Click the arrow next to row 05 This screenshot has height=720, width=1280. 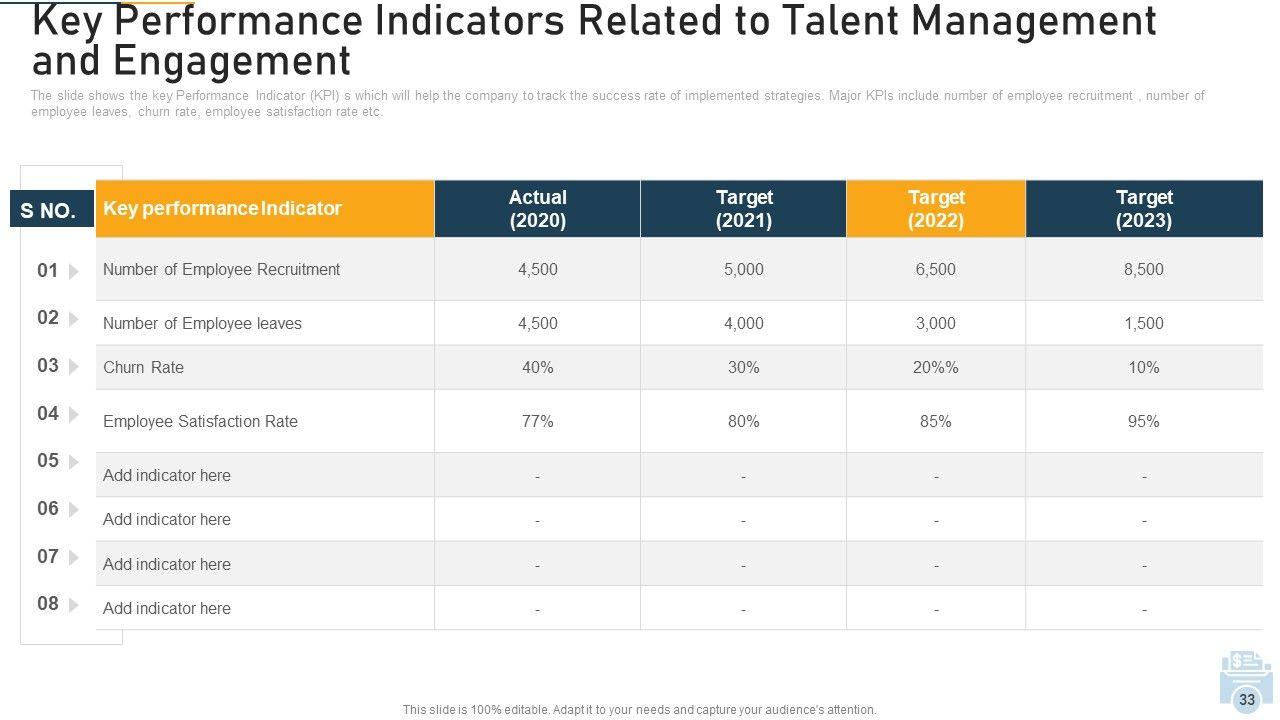tap(73, 462)
